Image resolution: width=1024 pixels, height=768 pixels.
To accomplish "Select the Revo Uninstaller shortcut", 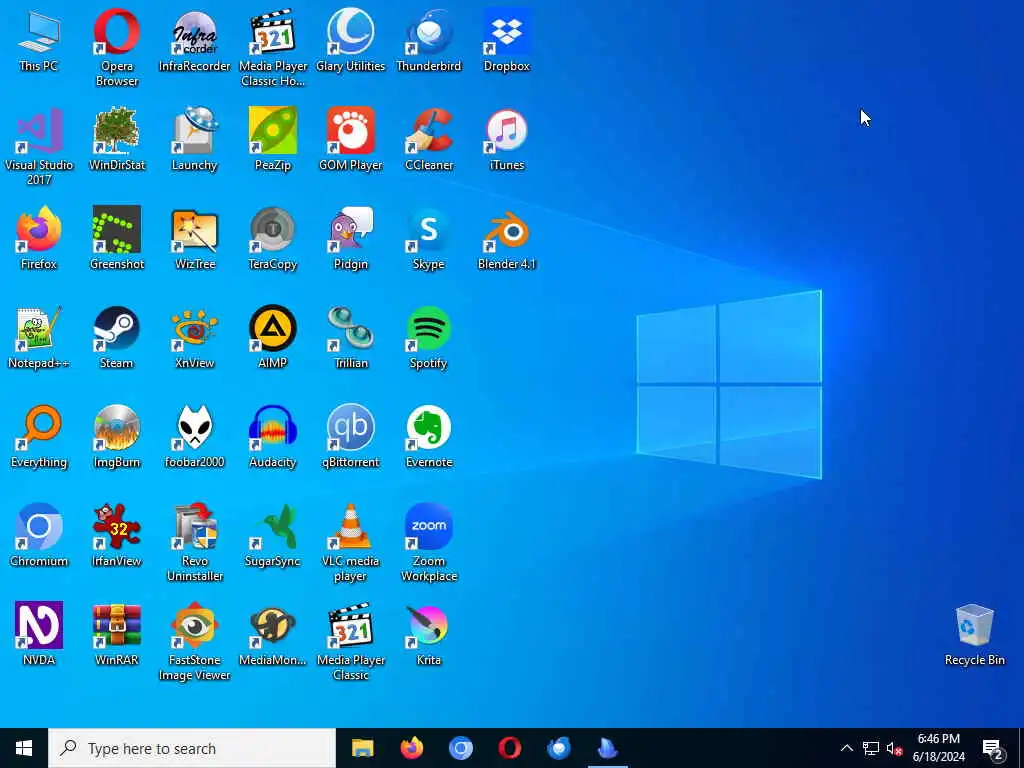I will click(195, 542).
